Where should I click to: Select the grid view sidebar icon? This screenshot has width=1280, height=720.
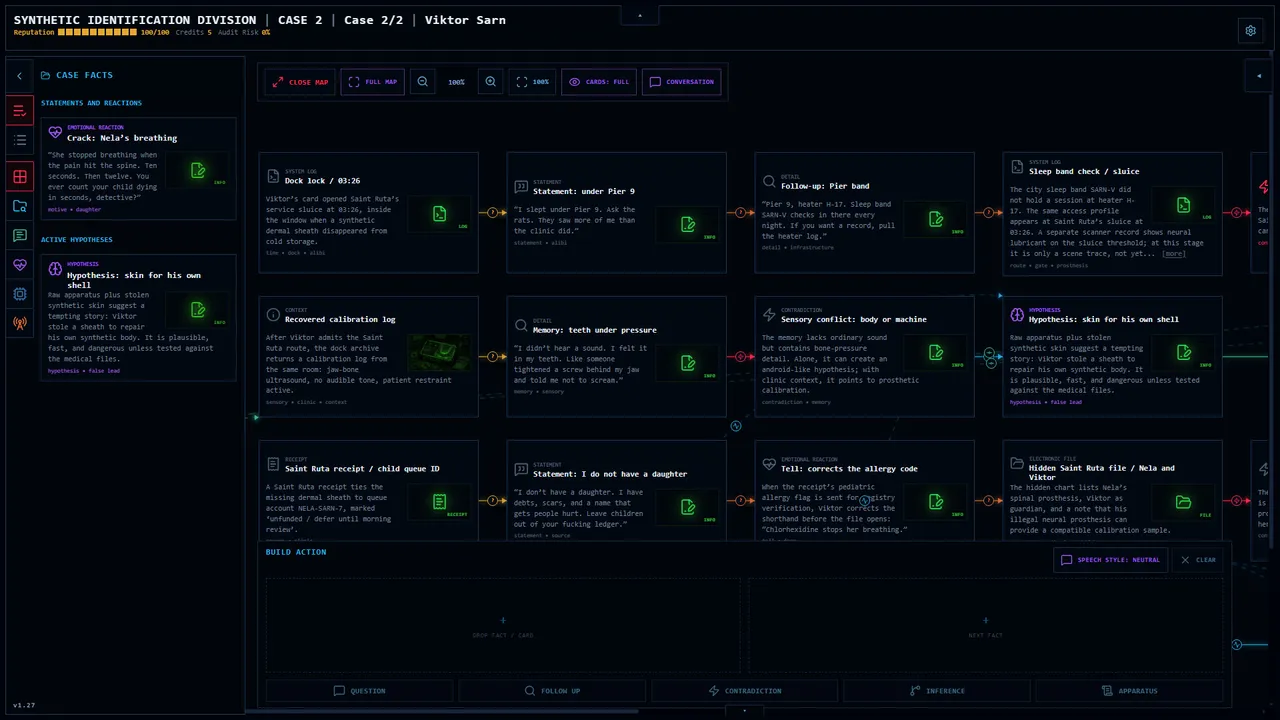(x=20, y=177)
